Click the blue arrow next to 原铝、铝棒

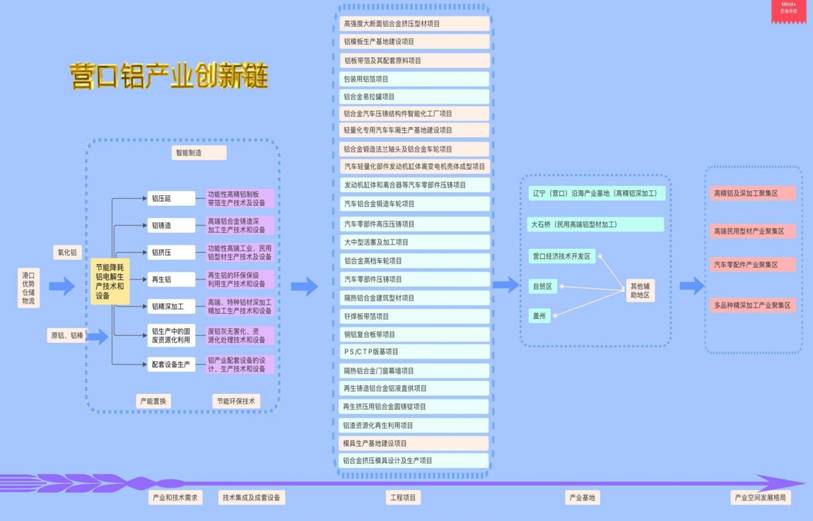(x=96, y=336)
